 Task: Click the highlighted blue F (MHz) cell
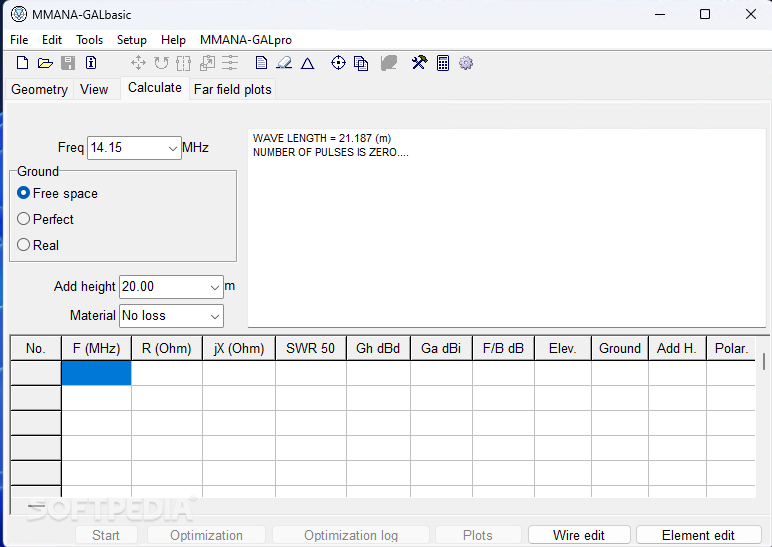(x=96, y=373)
